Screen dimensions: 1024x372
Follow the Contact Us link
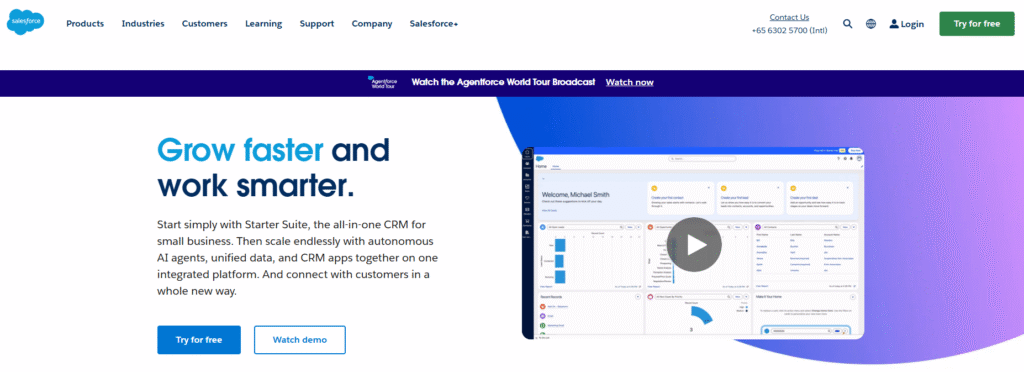[x=789, y=18]
